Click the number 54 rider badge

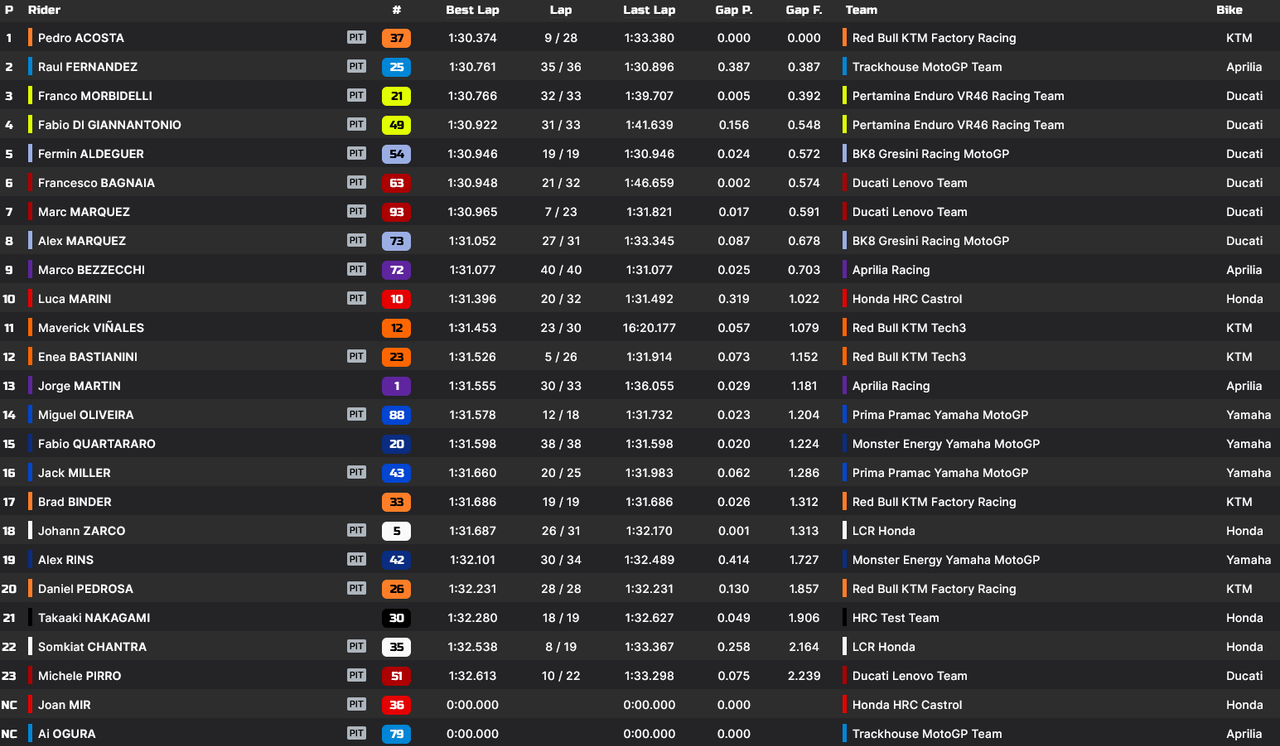[396, 154]
